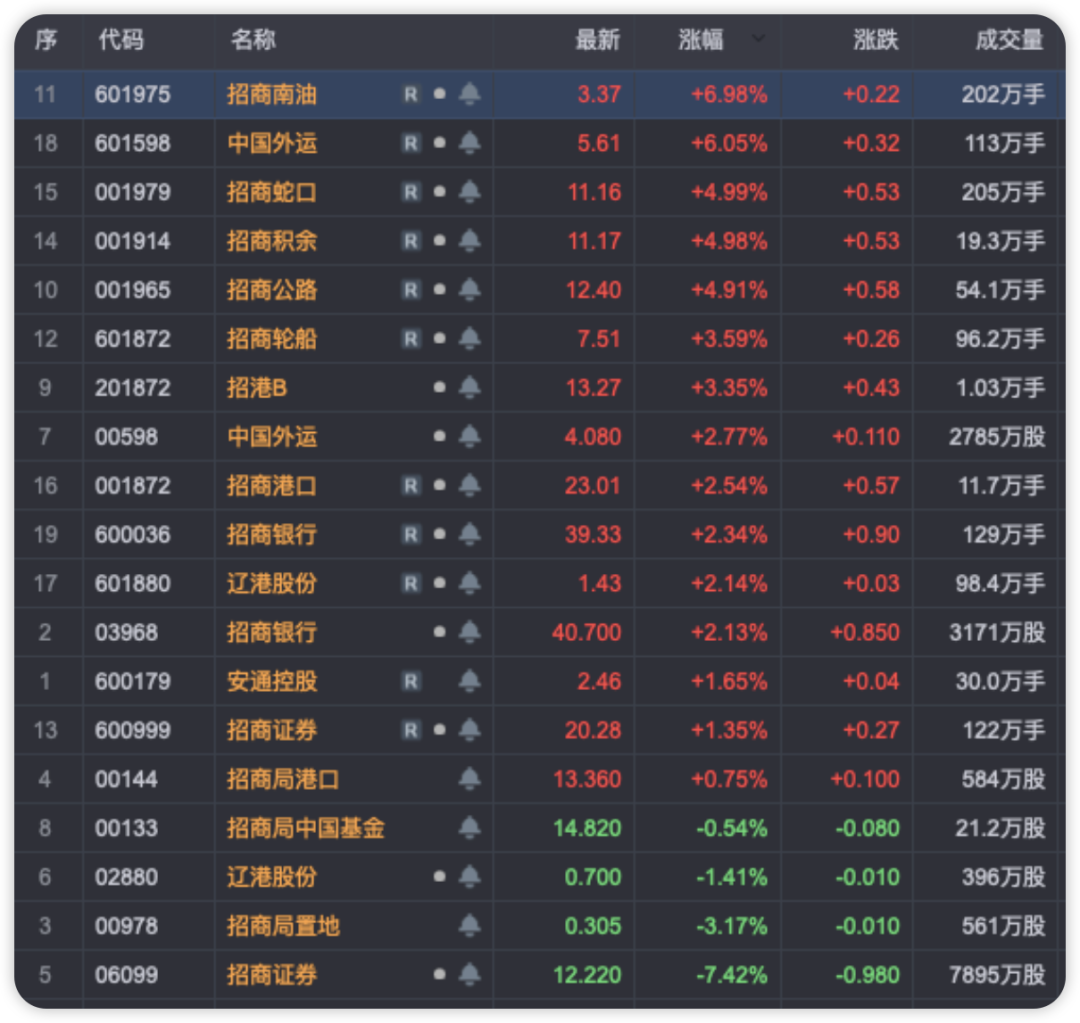The height and width of the screenshot is (1023, 1080).
Task: Click the 代码 column header
Action: [121, 40]
